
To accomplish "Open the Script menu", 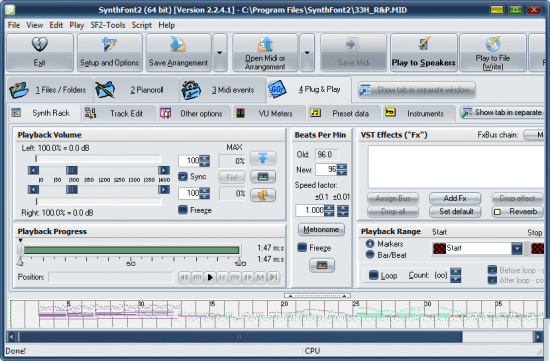I will click(142, 25).
